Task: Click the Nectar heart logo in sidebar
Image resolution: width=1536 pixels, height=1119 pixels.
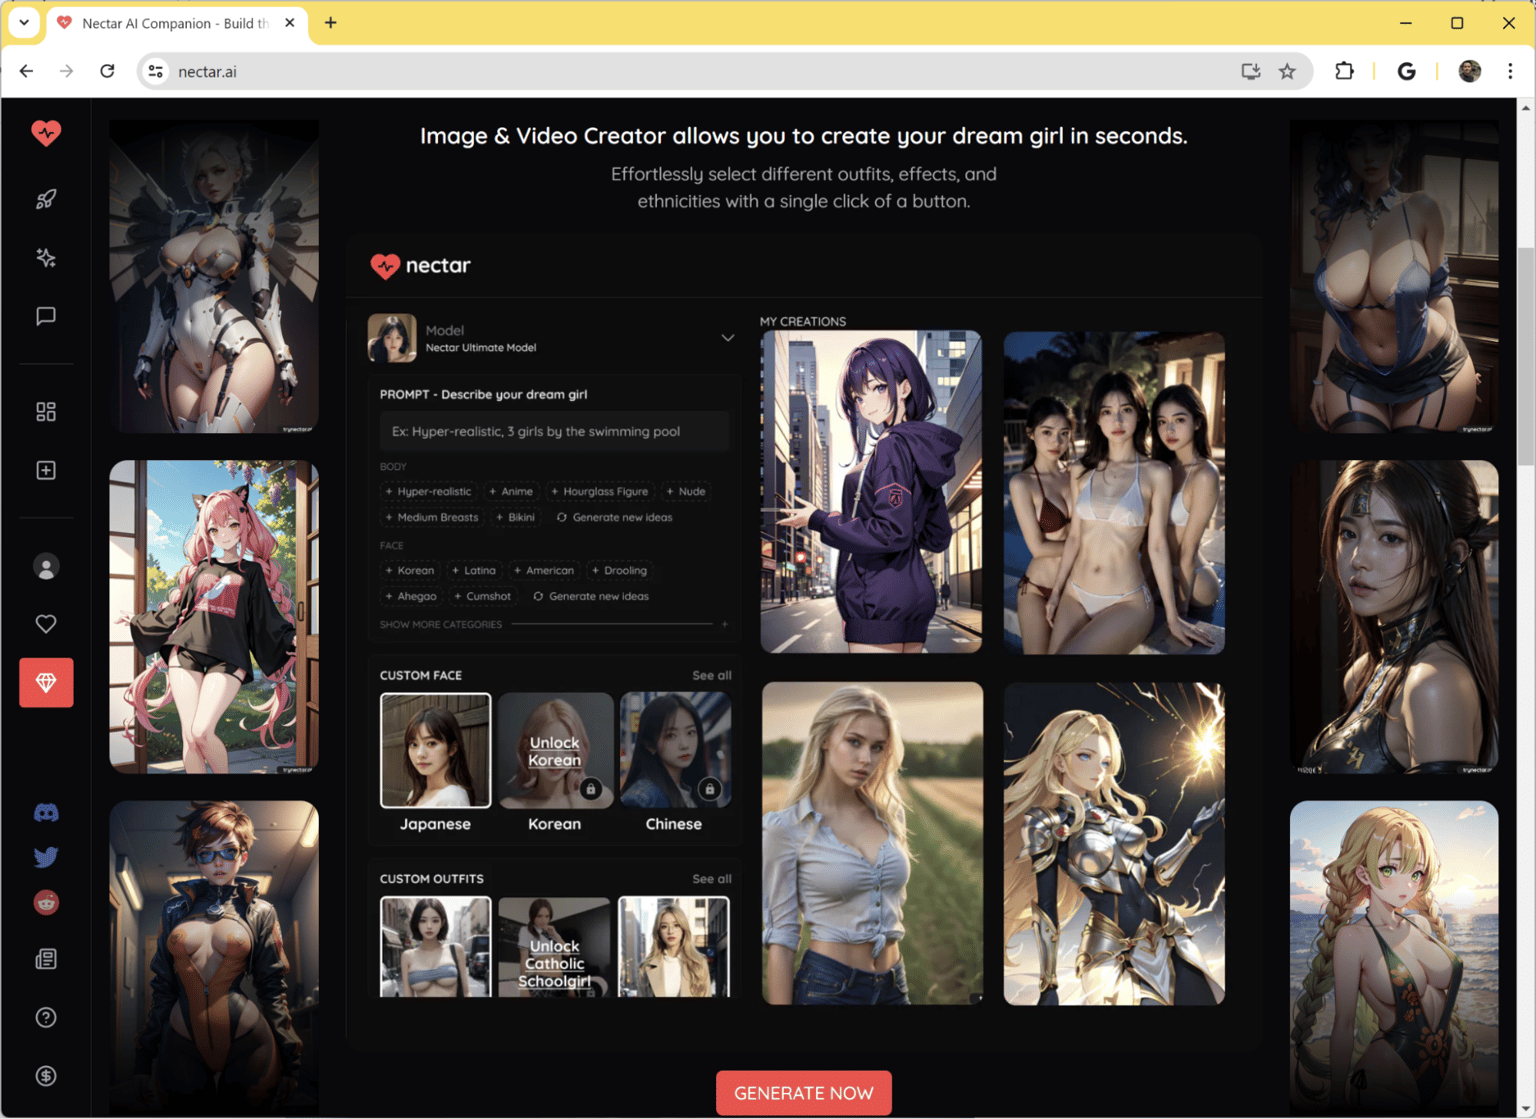Action: point(46,133)
